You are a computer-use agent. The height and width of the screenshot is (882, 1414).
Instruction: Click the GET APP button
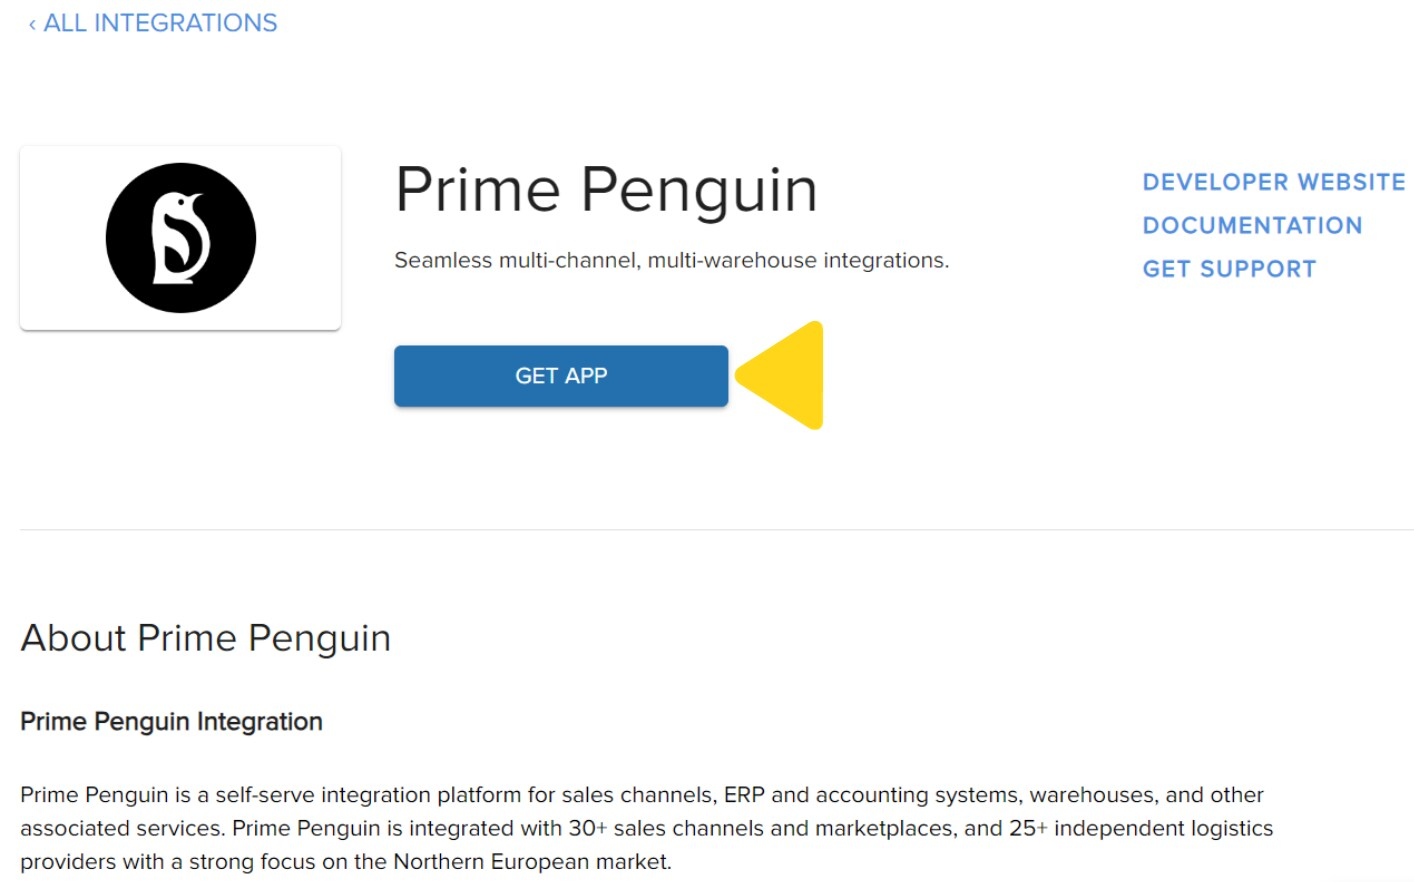[x=561, y=375]
